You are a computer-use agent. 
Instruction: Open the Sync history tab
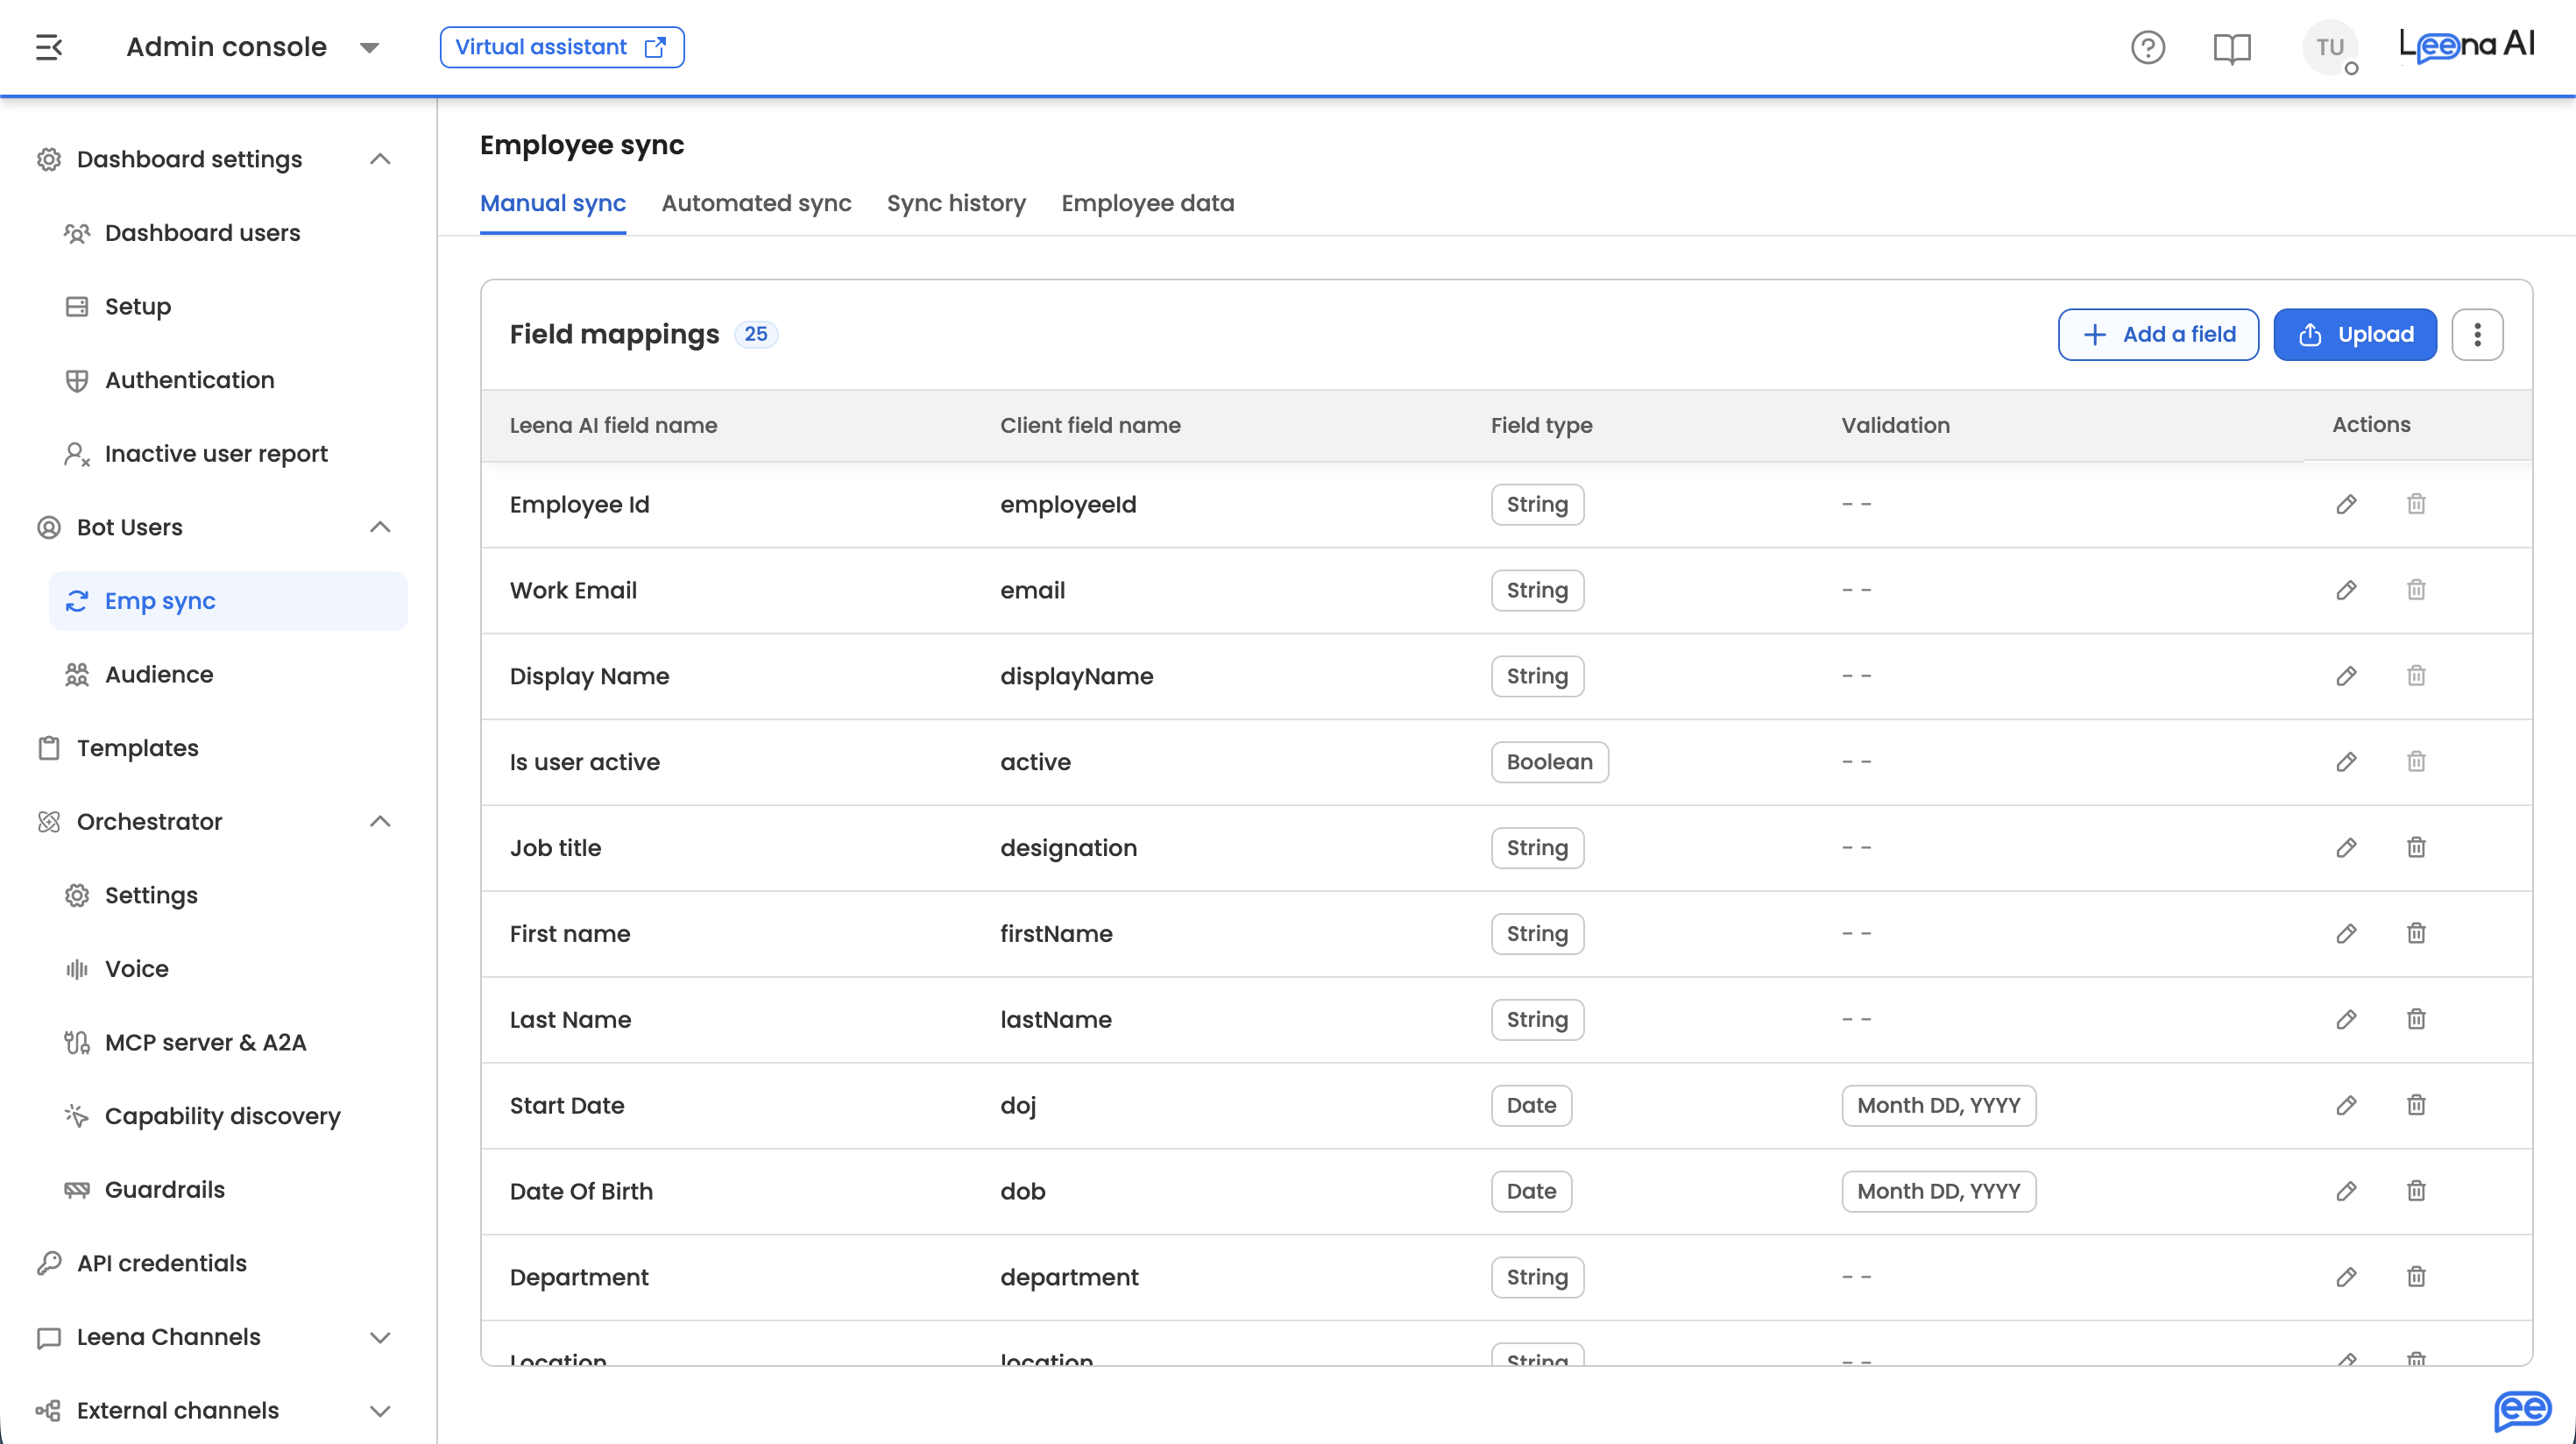[x=956, y=203]
